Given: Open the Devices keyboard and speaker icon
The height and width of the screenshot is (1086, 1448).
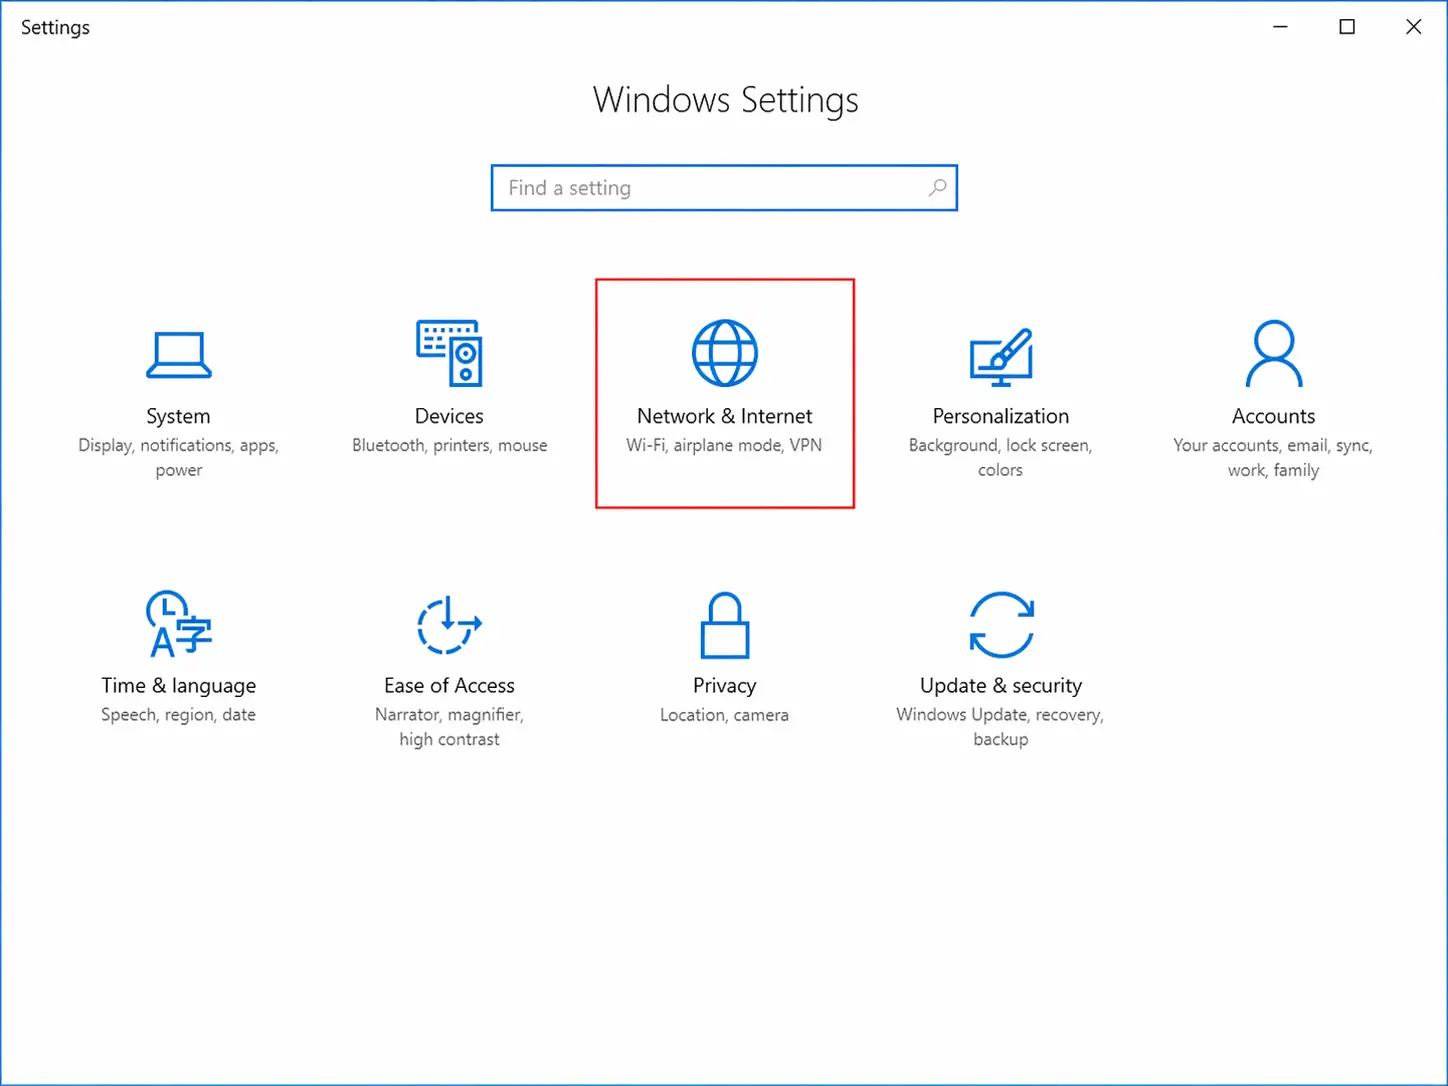Looking at the screenshot, I should click(449, 353).
